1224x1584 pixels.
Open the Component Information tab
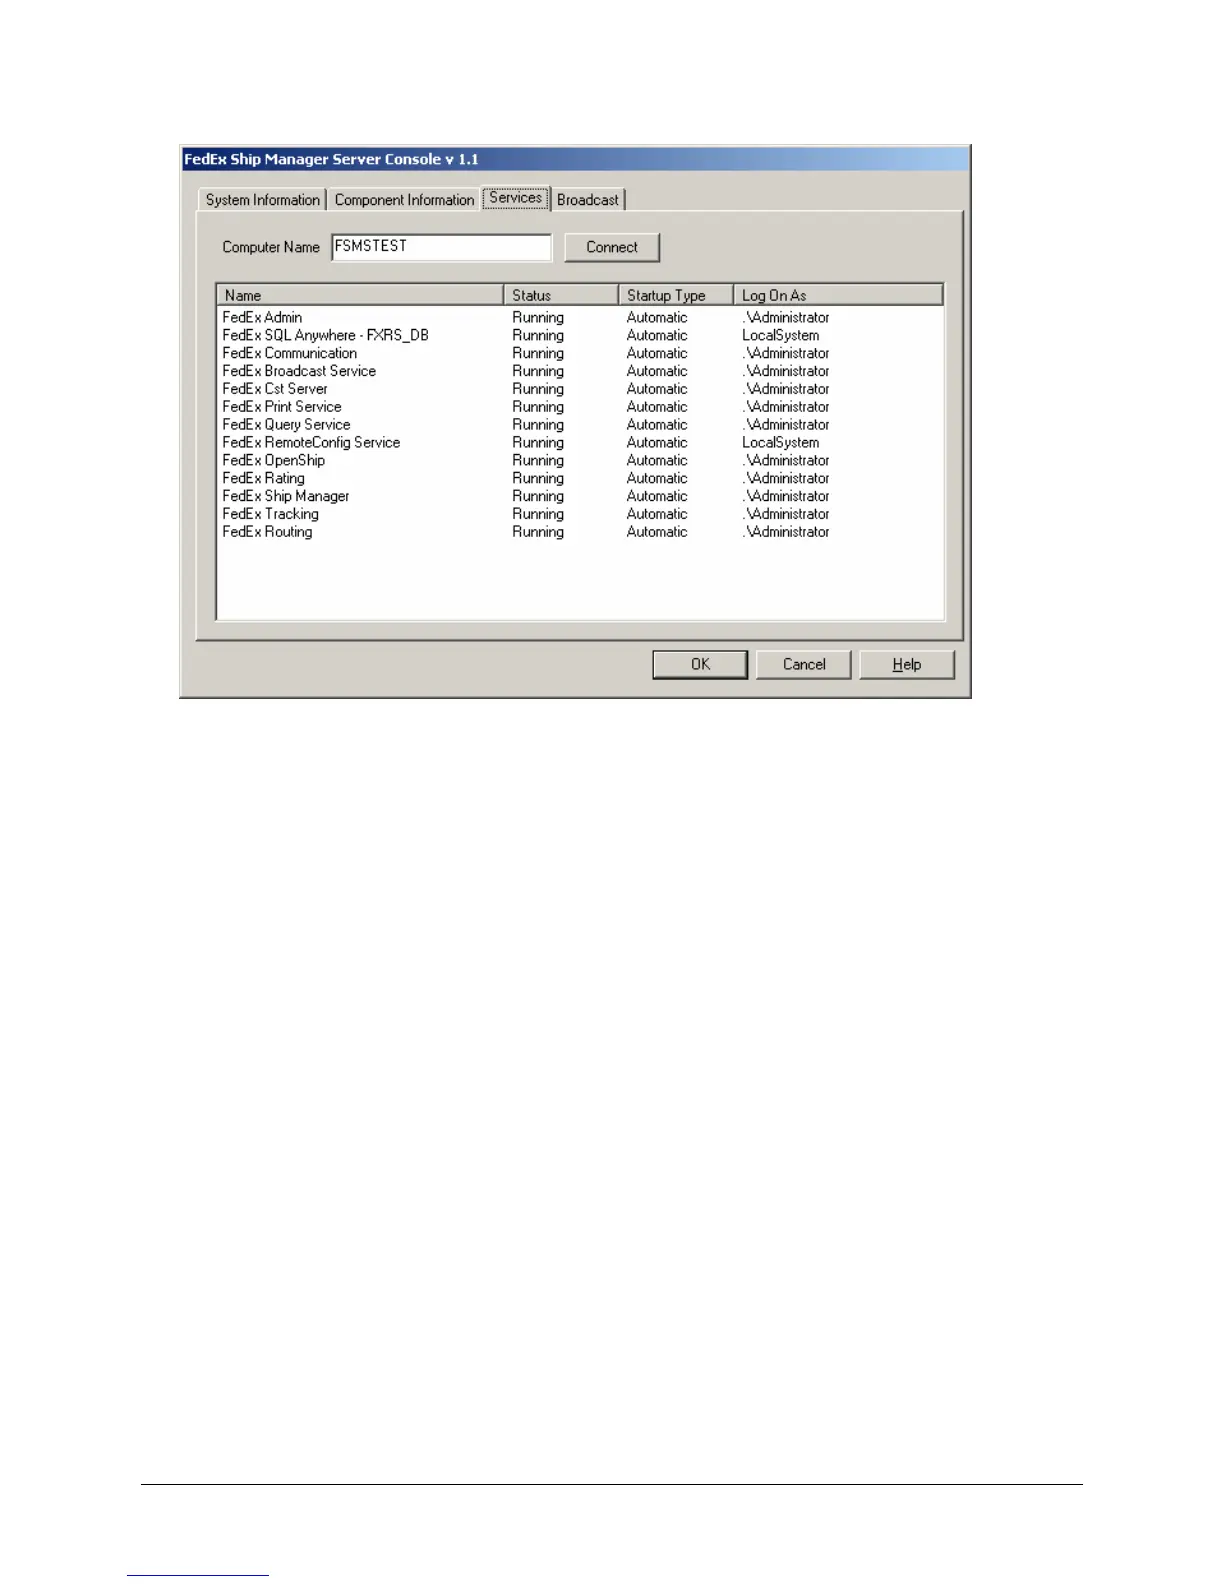coord(404,200)
